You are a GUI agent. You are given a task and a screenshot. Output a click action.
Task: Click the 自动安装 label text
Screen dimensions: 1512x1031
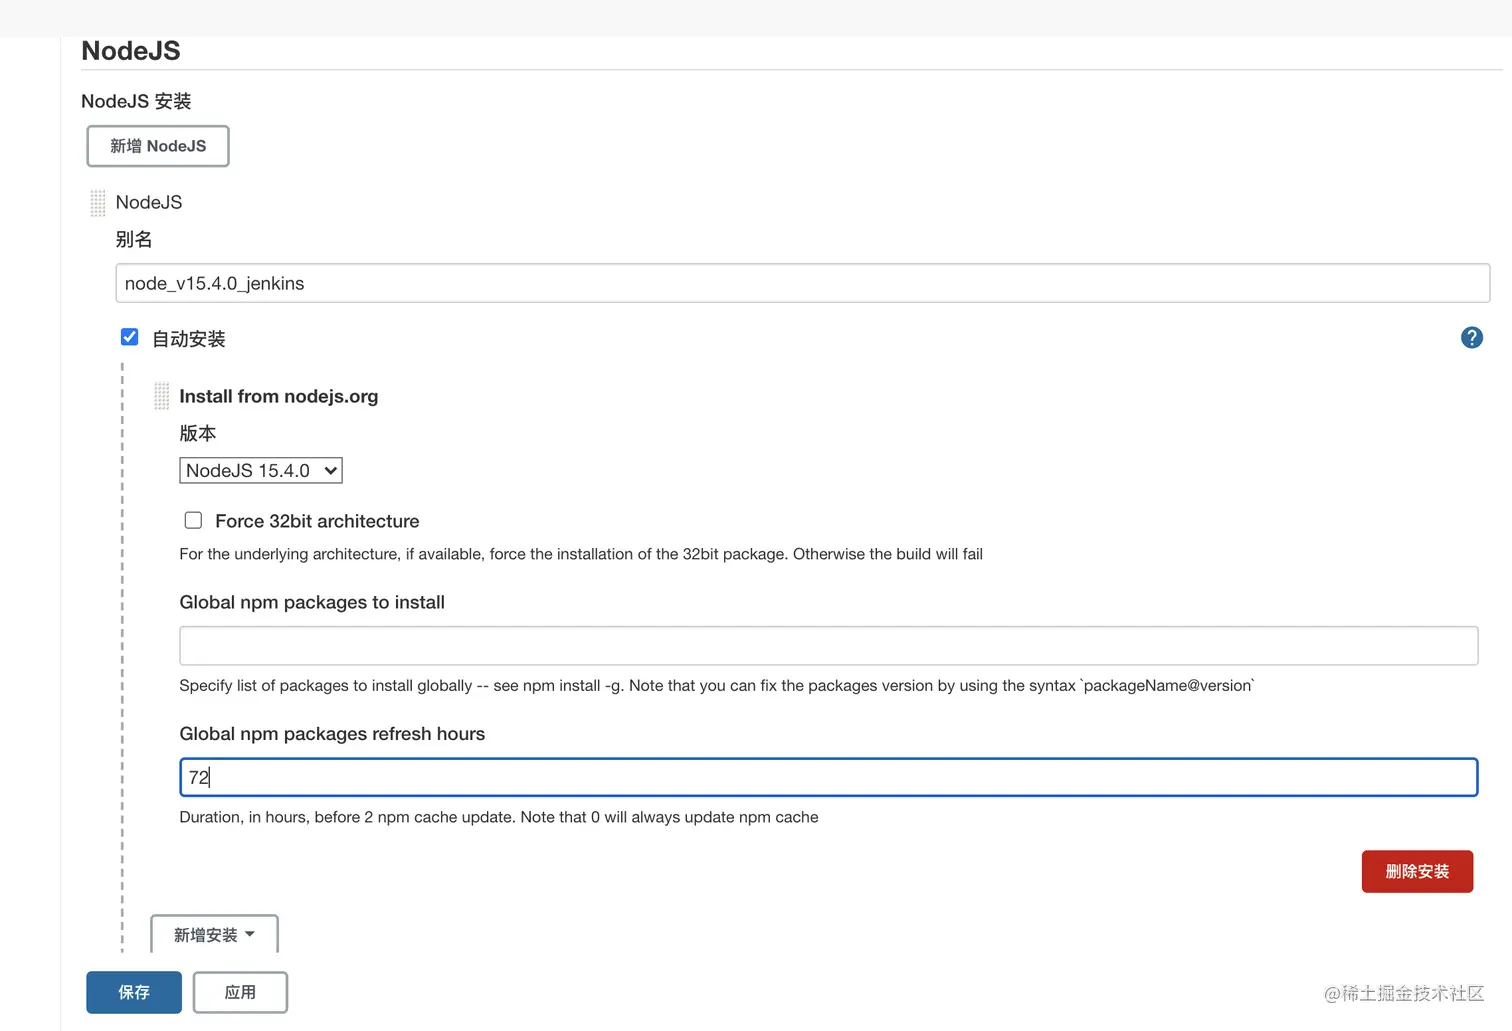pyautogui.click(x=189, y=339)
